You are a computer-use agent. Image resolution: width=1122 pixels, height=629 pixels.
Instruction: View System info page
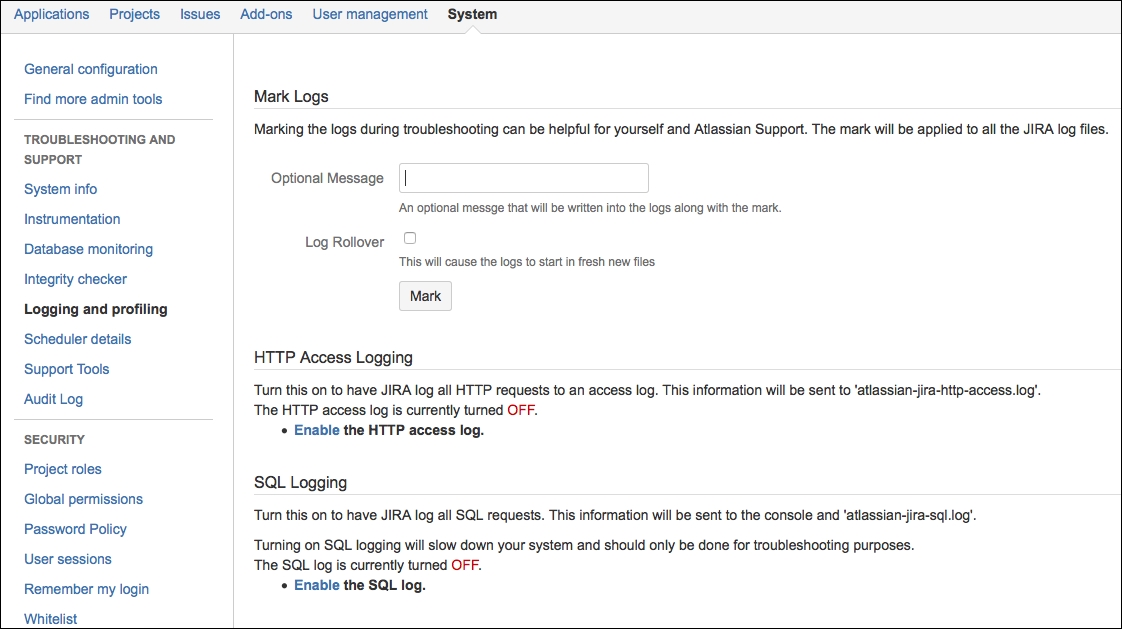(60, 189)
